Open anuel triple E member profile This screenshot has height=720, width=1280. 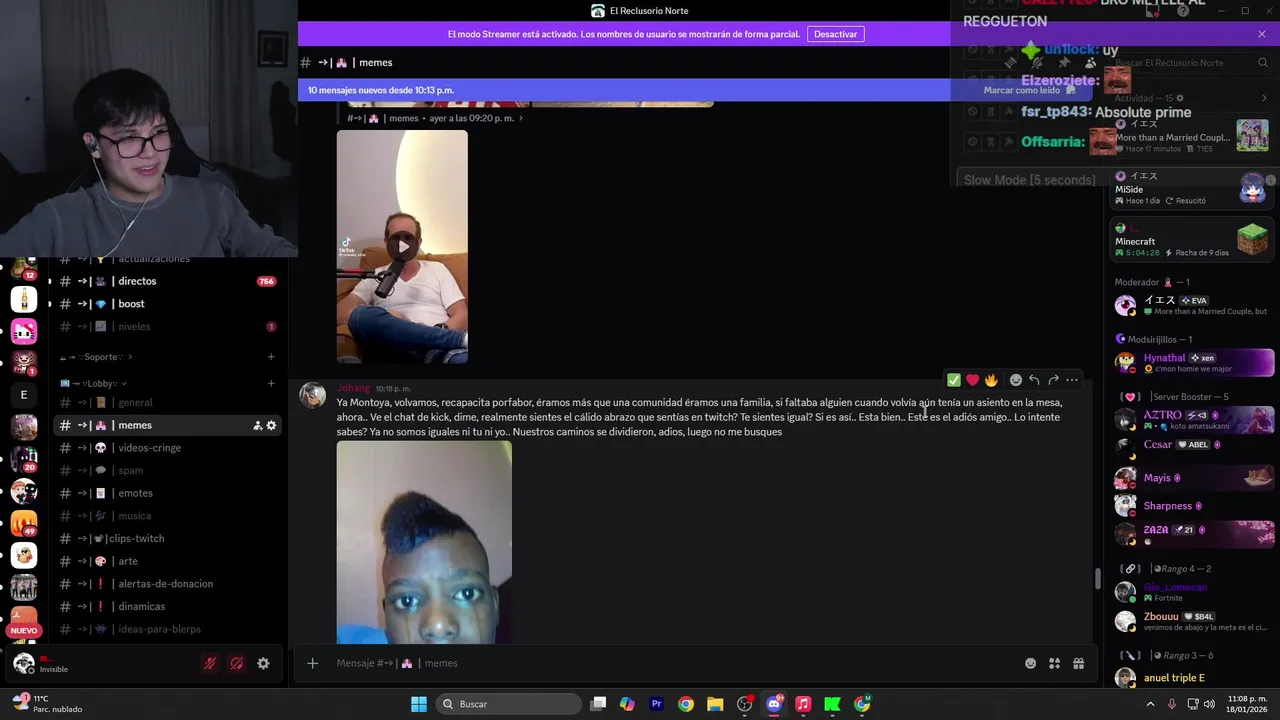(1194, 677)
